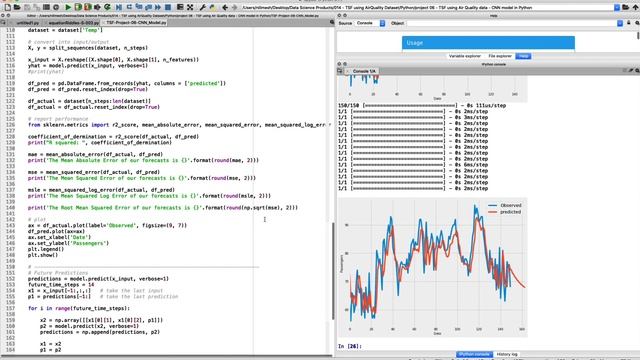Run the file with the green play button
This screenshot has height=360, width=640.
[x=68, y=7]
